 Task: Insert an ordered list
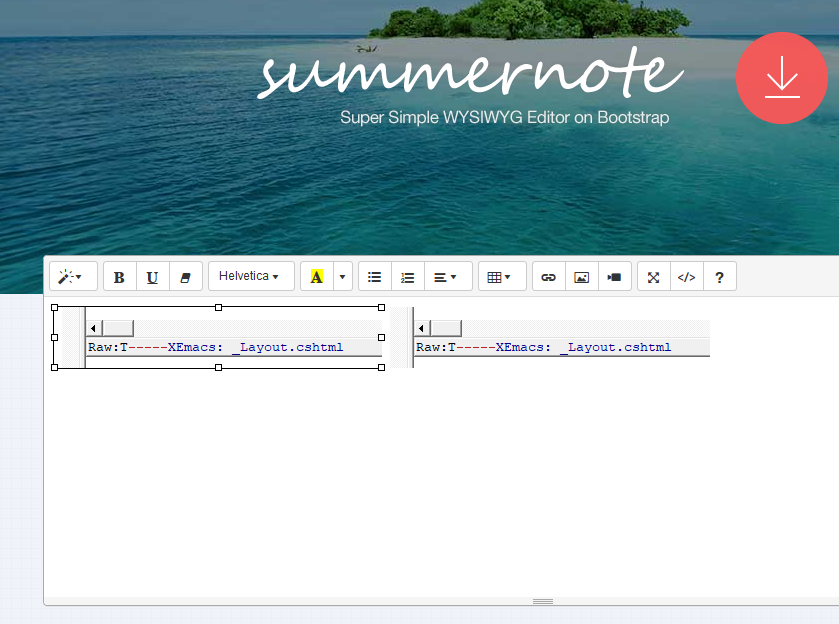[x=407, y=276]
